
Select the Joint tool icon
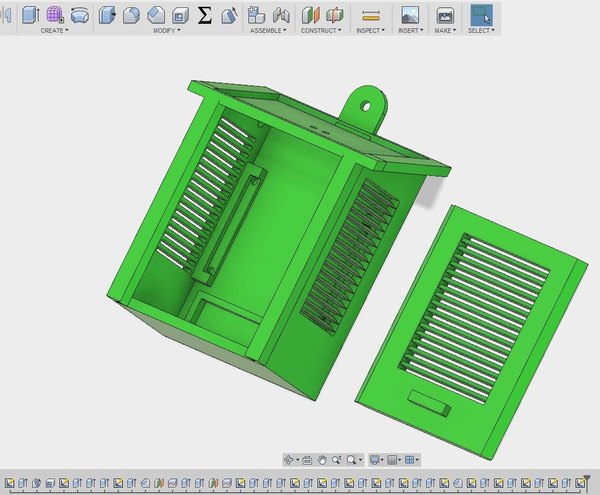(281, 15)
